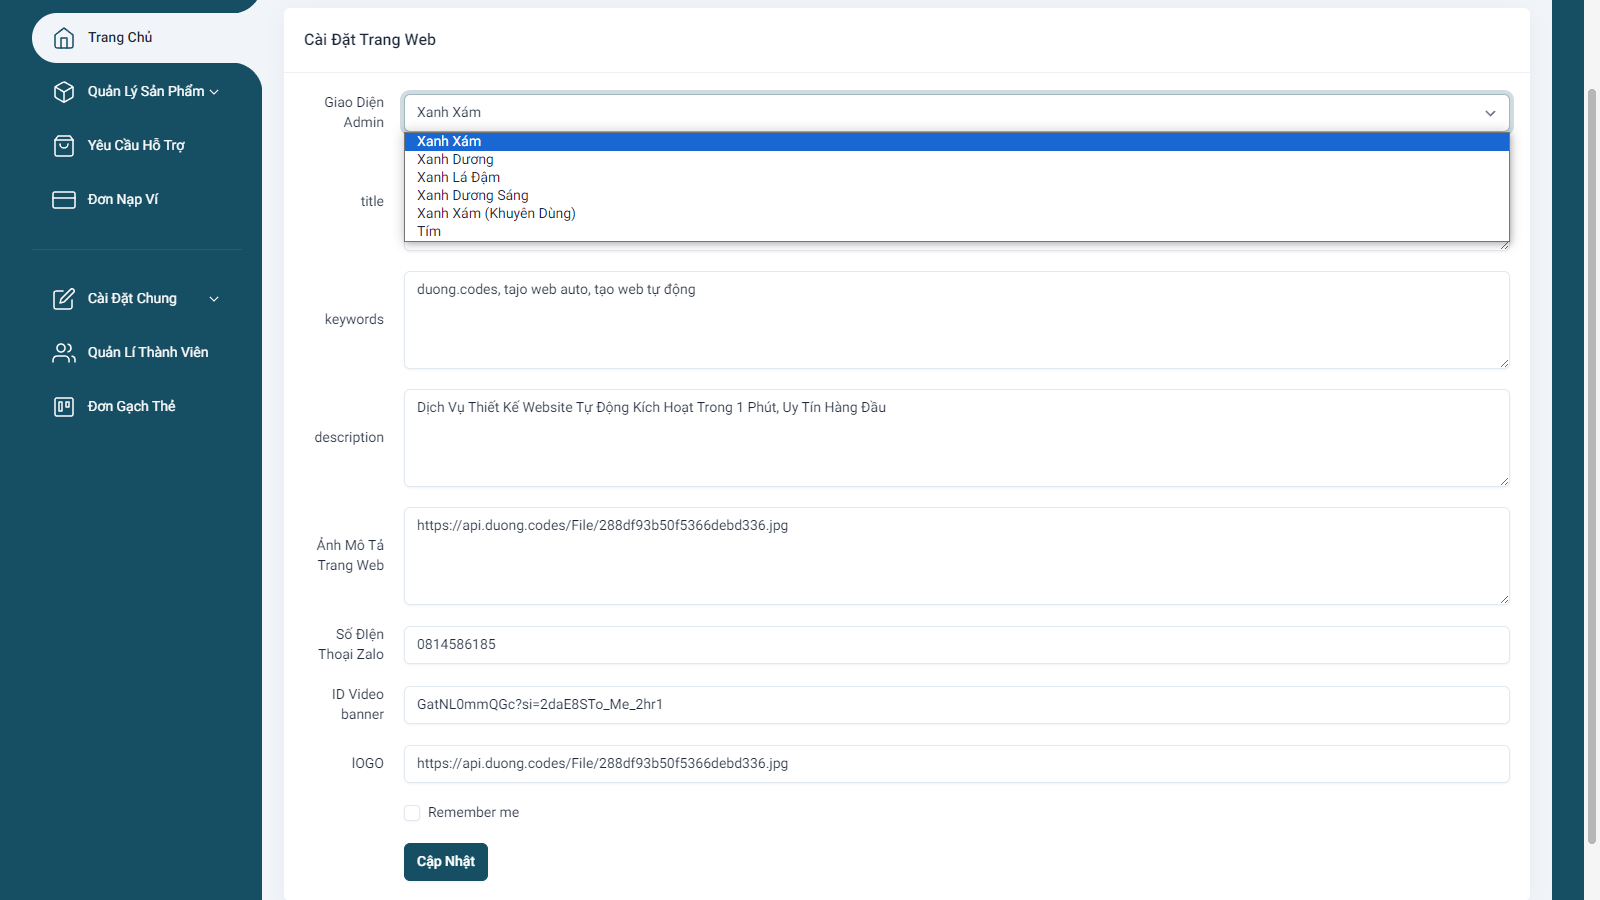This screenshot has width=1600, height=900.
Task: Click the Cài Đặt Chung edit icon
Action: [64, 299]
